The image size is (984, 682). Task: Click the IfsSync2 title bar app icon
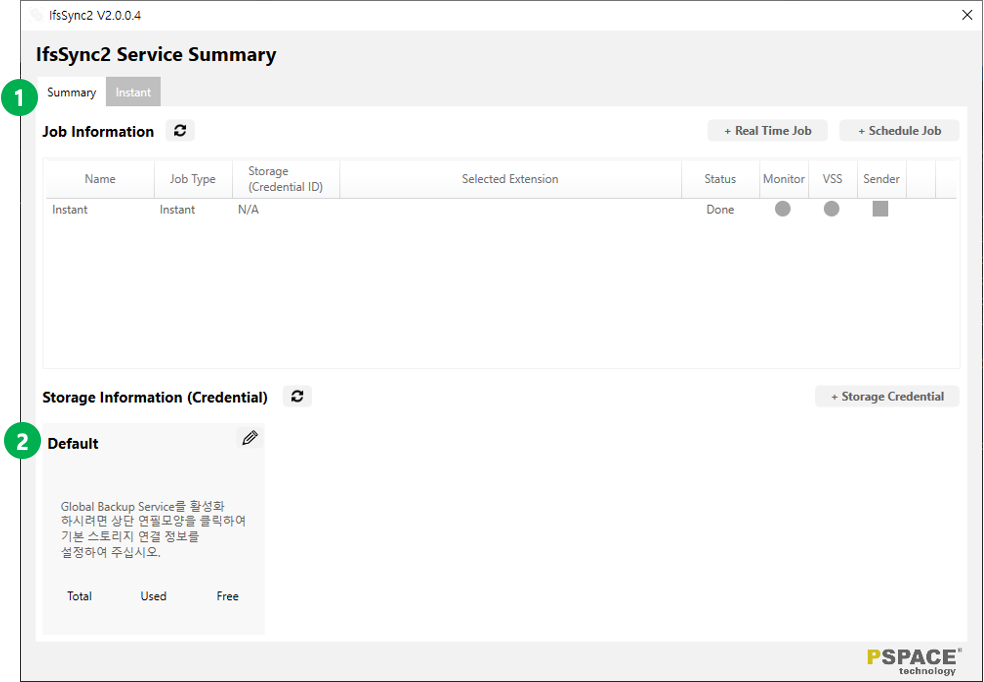[36, 15]
